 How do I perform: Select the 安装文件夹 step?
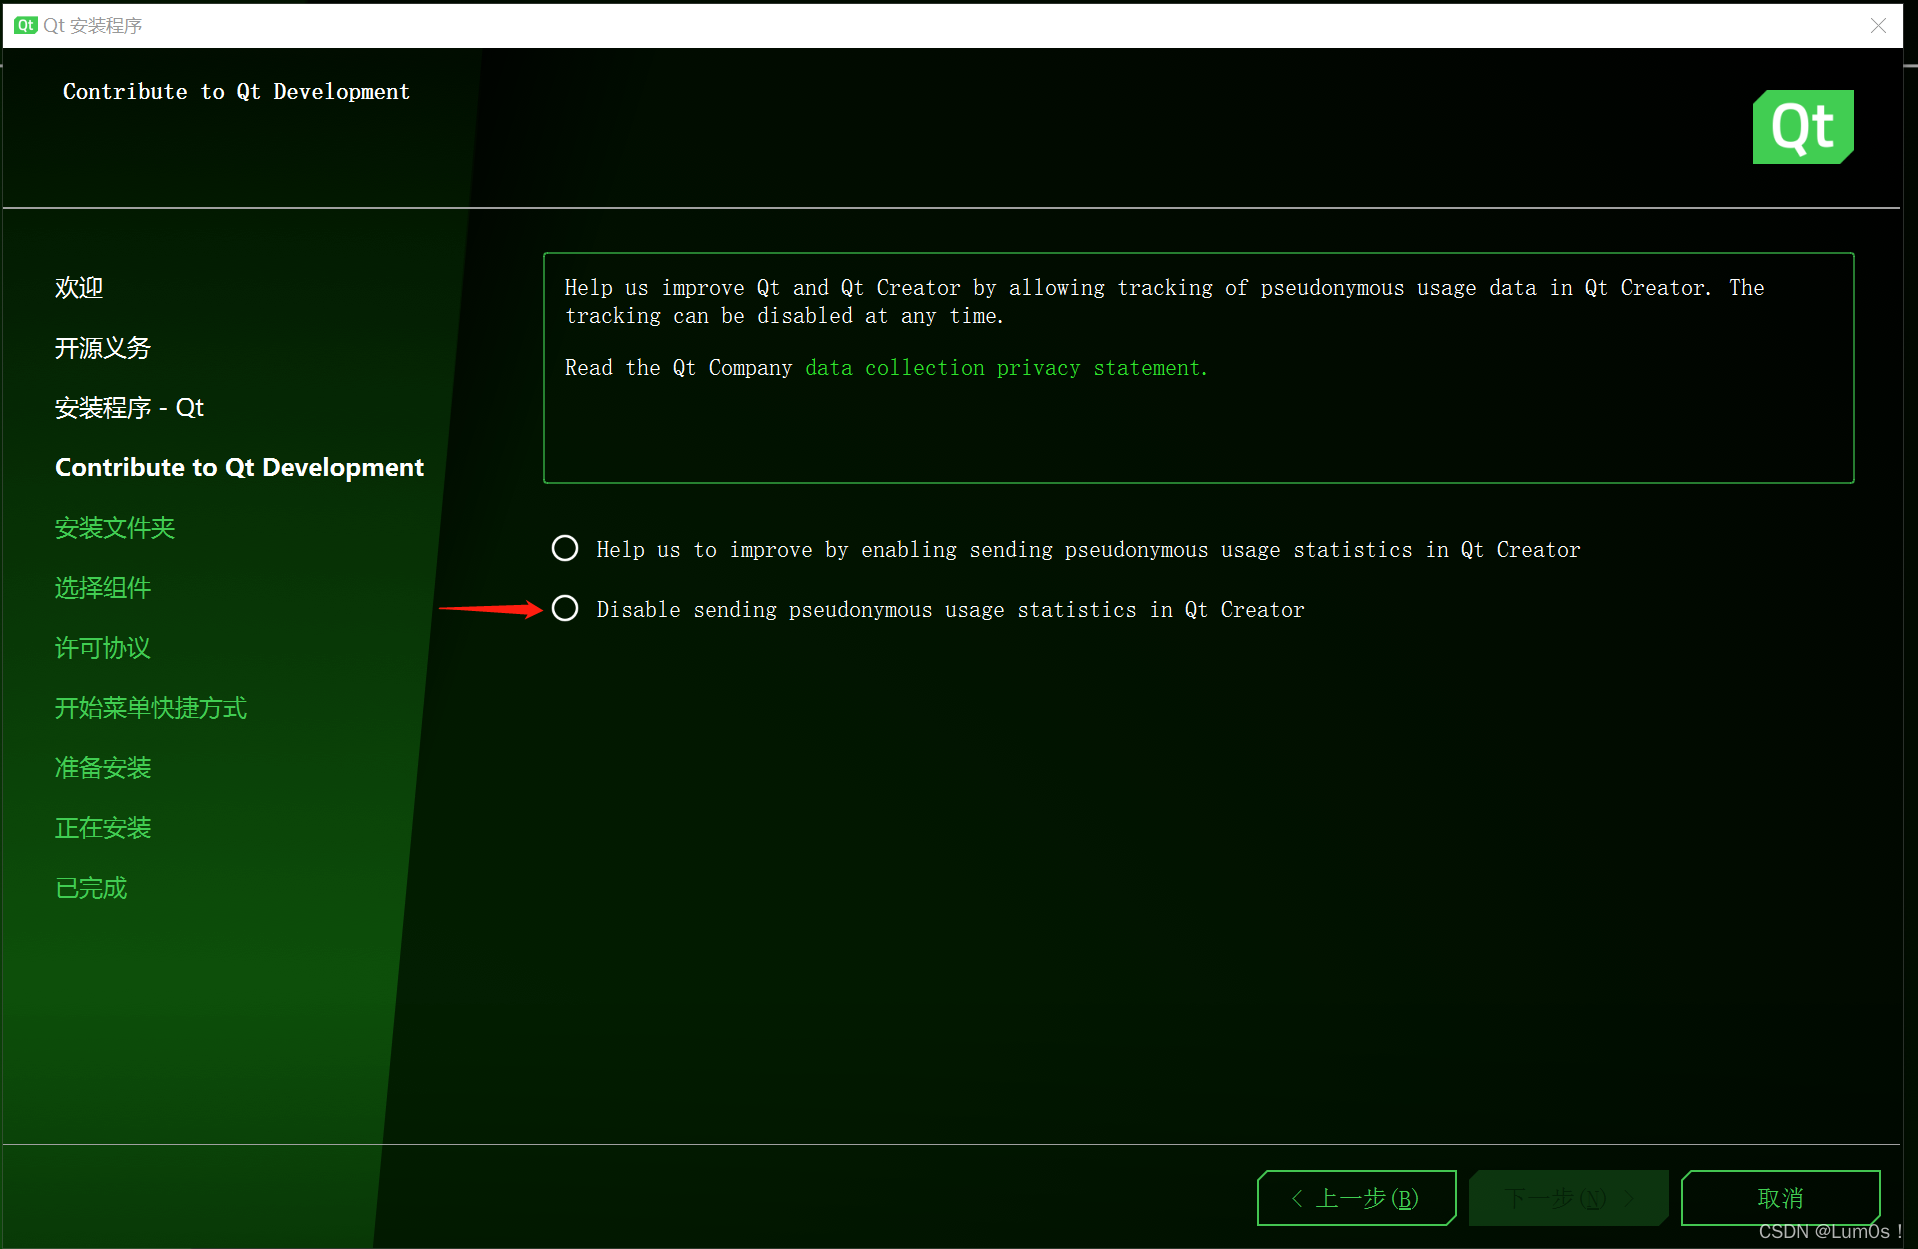click(x=115, y=528)
